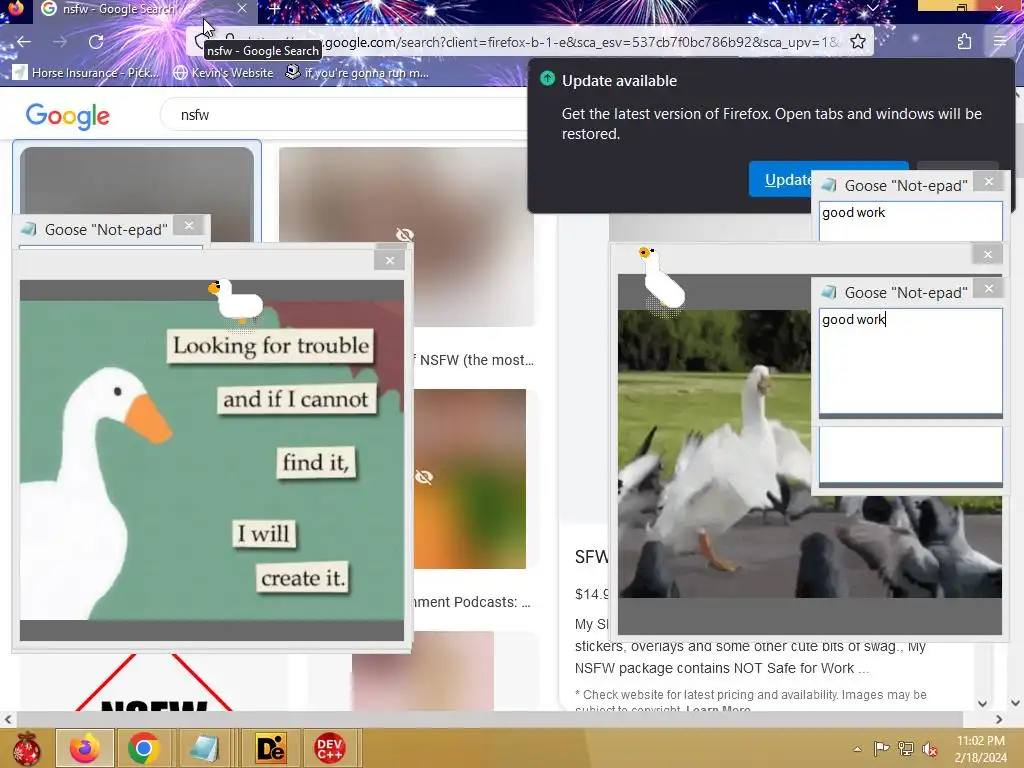The height and width of the screenshot is (768, 1024).
Task: Click into the upper right Goose Not-epad text area
Action: pos(910,221)
